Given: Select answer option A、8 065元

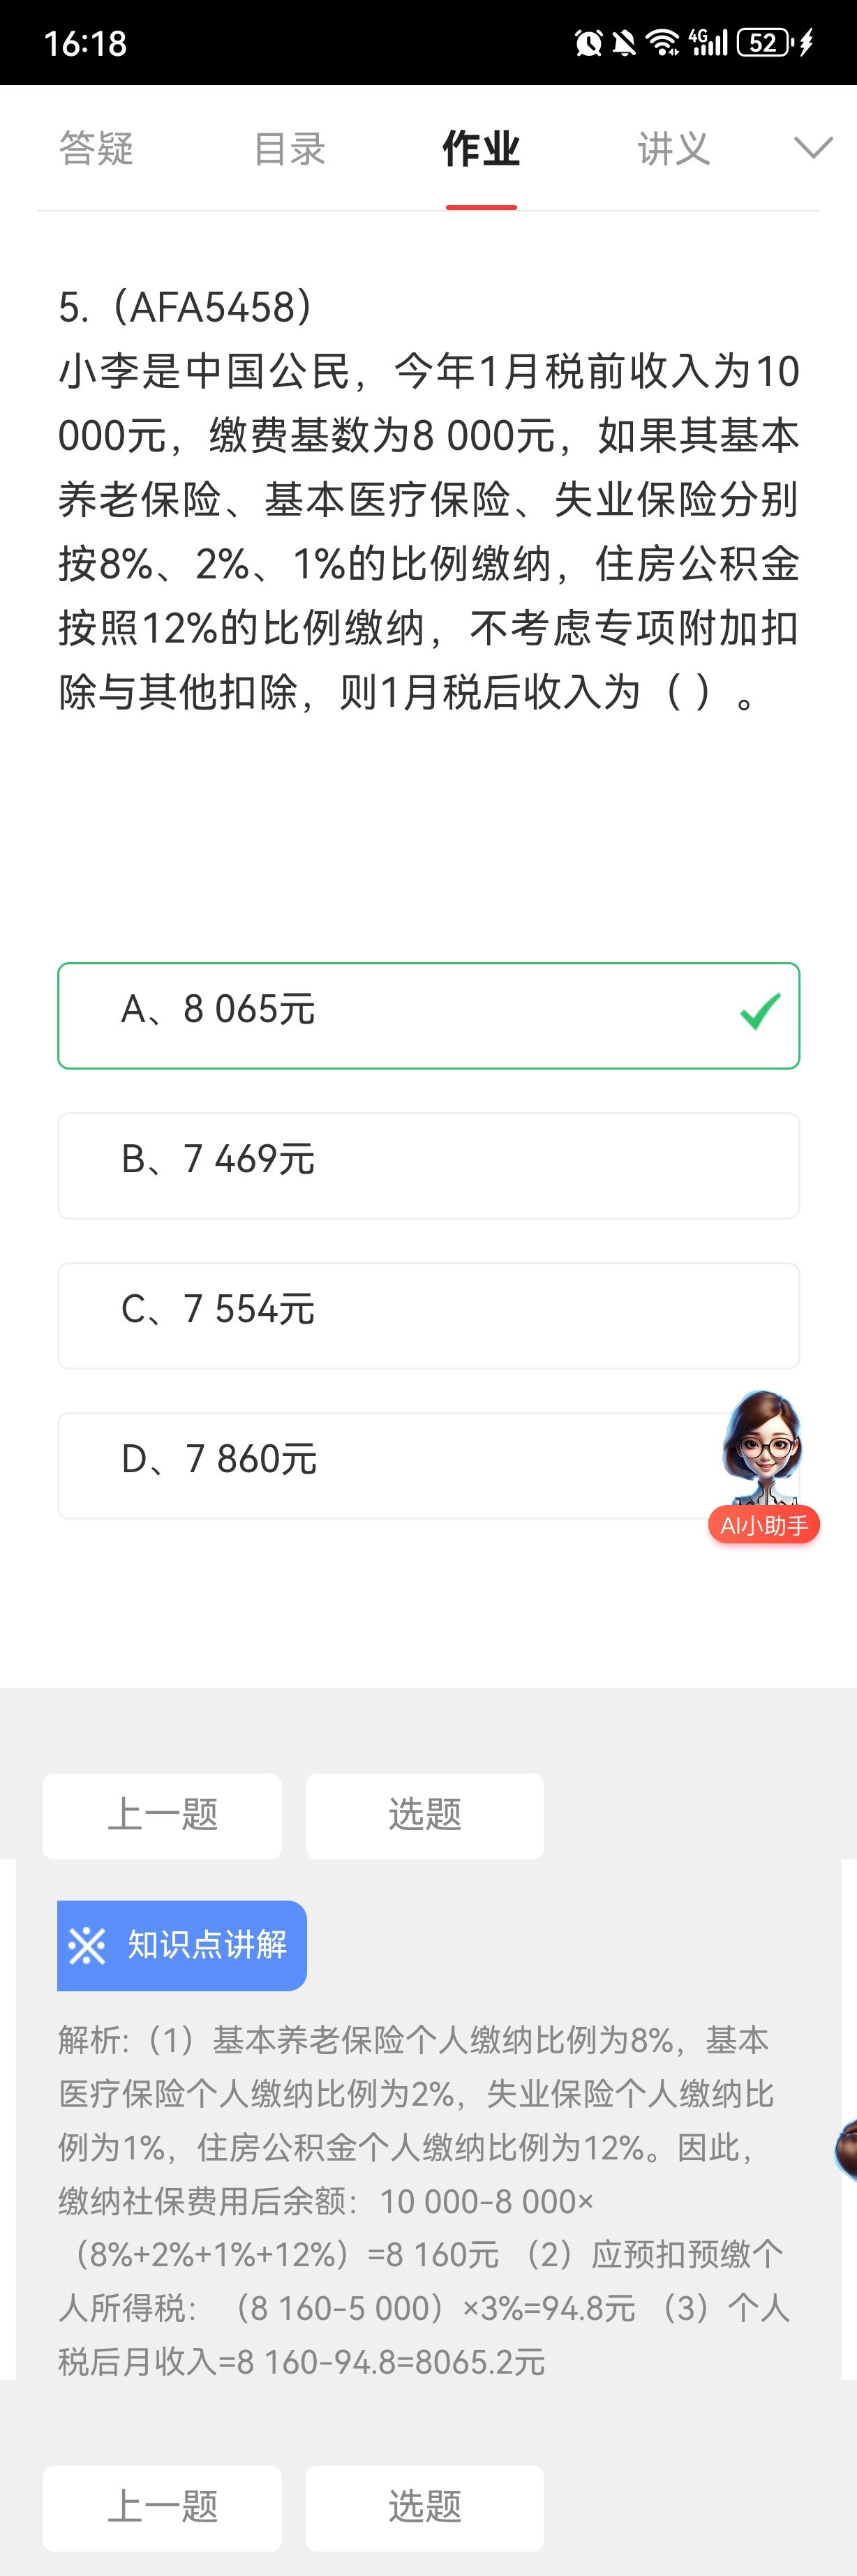Looking at the screenshot, I should (x=428, y=1015).
